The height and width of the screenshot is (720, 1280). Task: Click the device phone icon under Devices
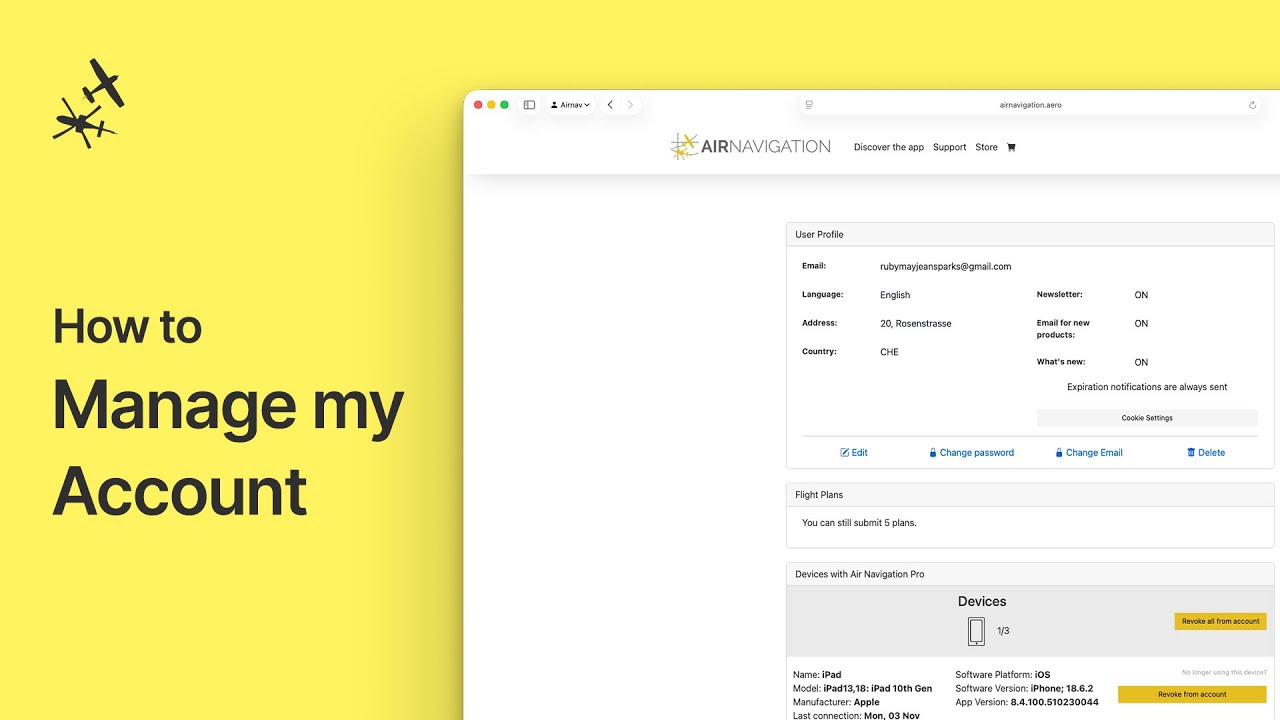pos(976,631)
